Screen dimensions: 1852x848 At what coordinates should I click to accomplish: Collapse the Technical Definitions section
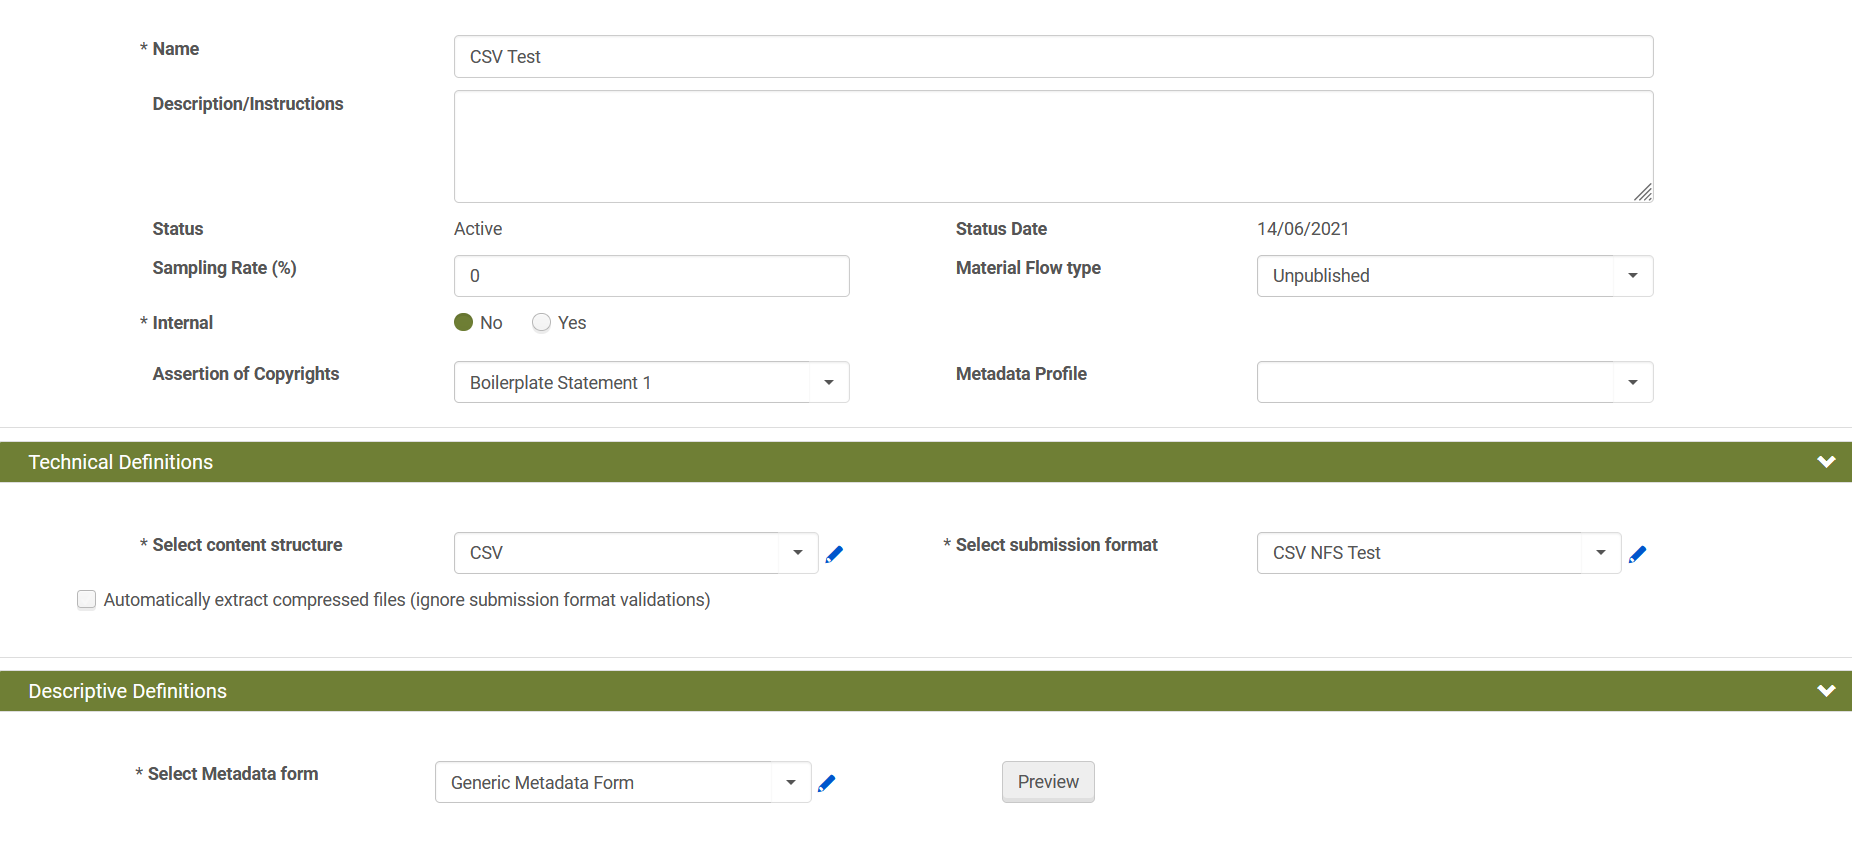coord(1825,462)
